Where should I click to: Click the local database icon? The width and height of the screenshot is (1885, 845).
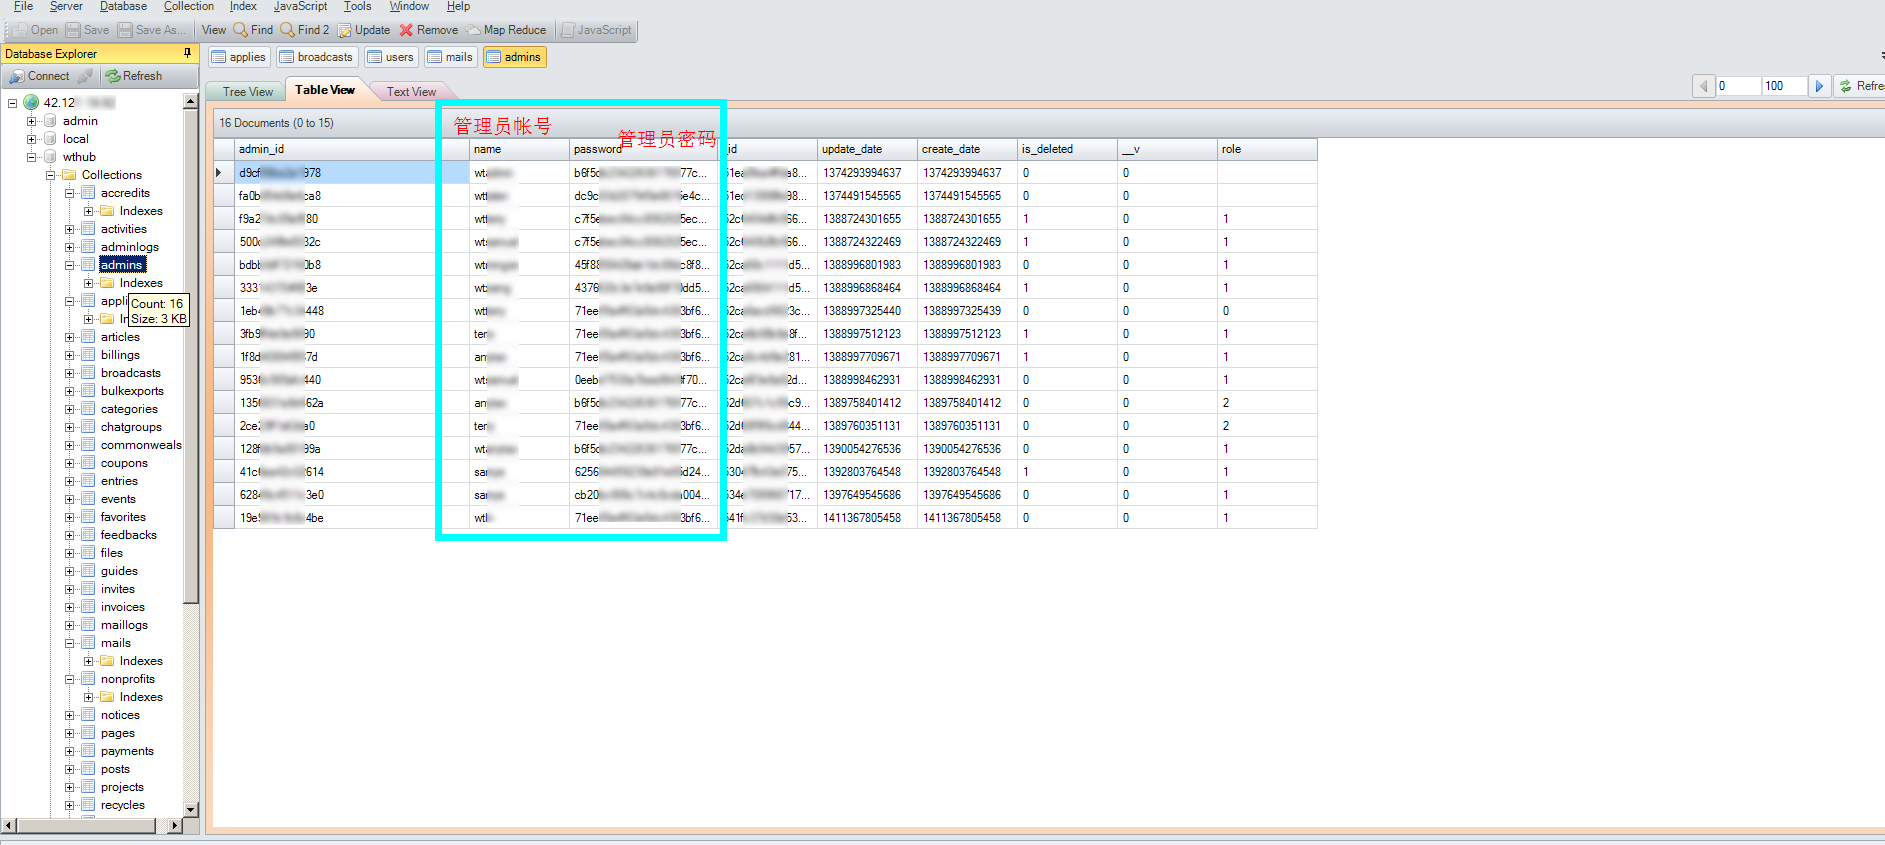click(50, 139)
